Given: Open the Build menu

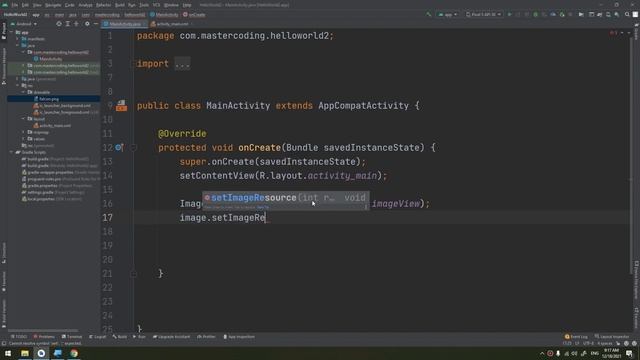Looking at the screenshot, I should pos(120,5).
